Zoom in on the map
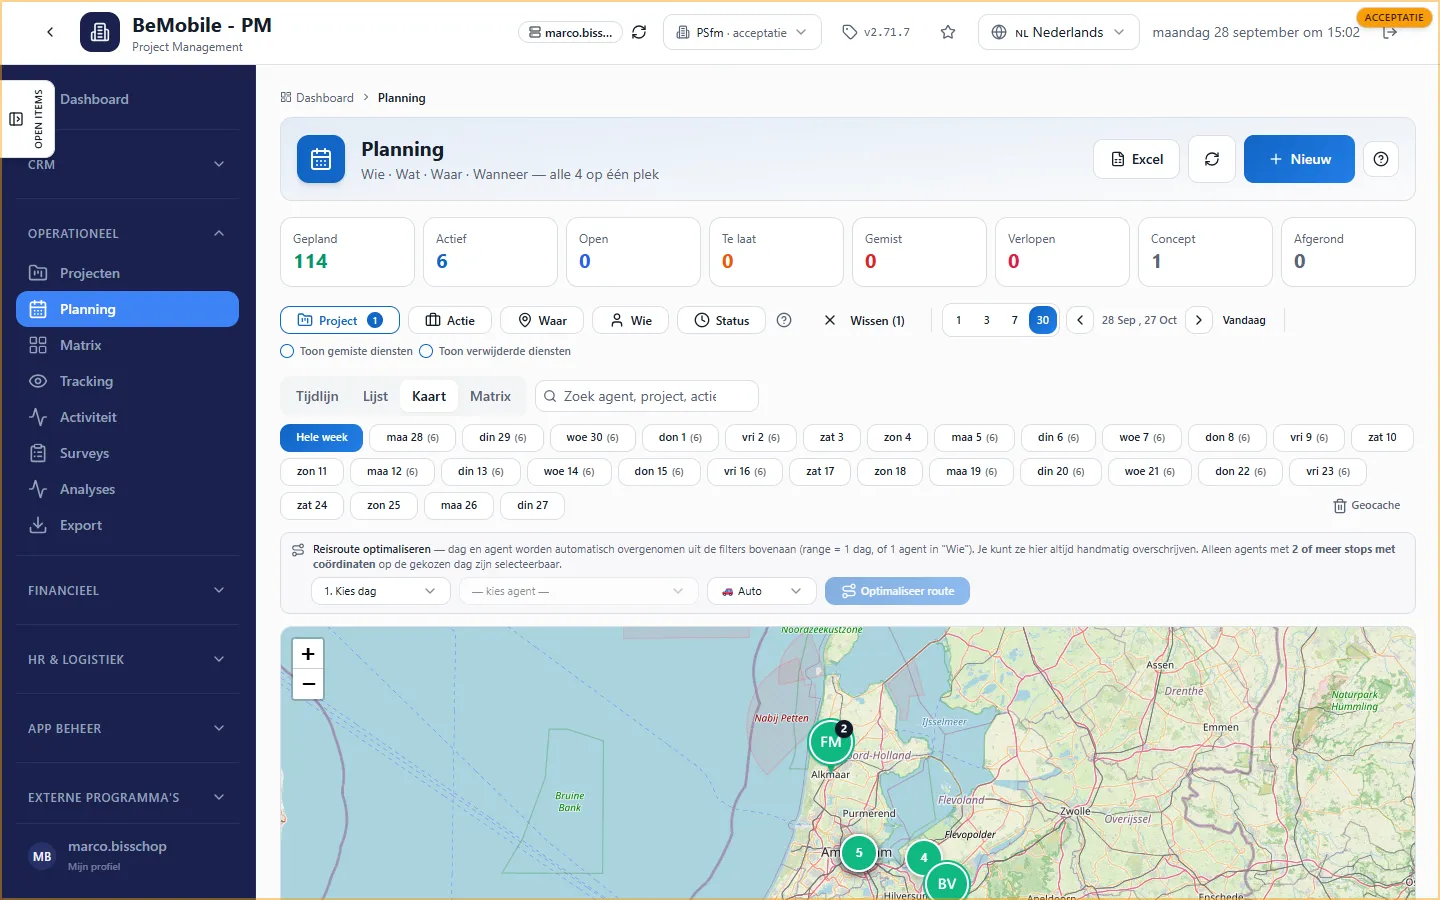The image size is (1440, 900). point(308,653)
